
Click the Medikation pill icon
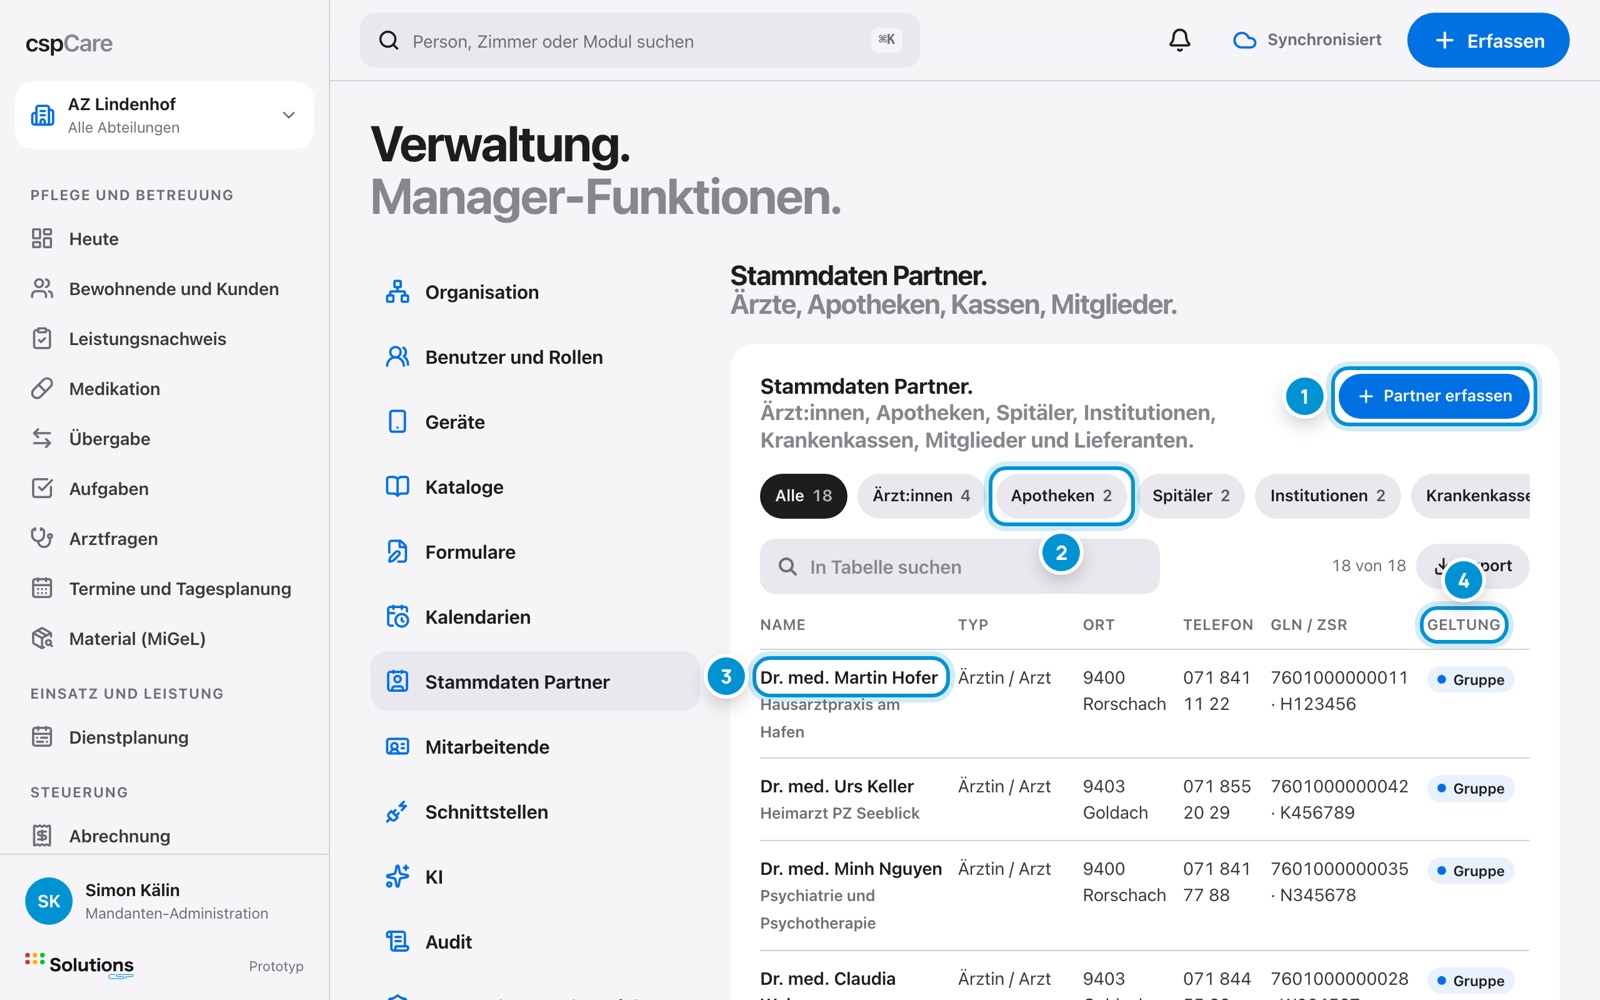[42, 388]
